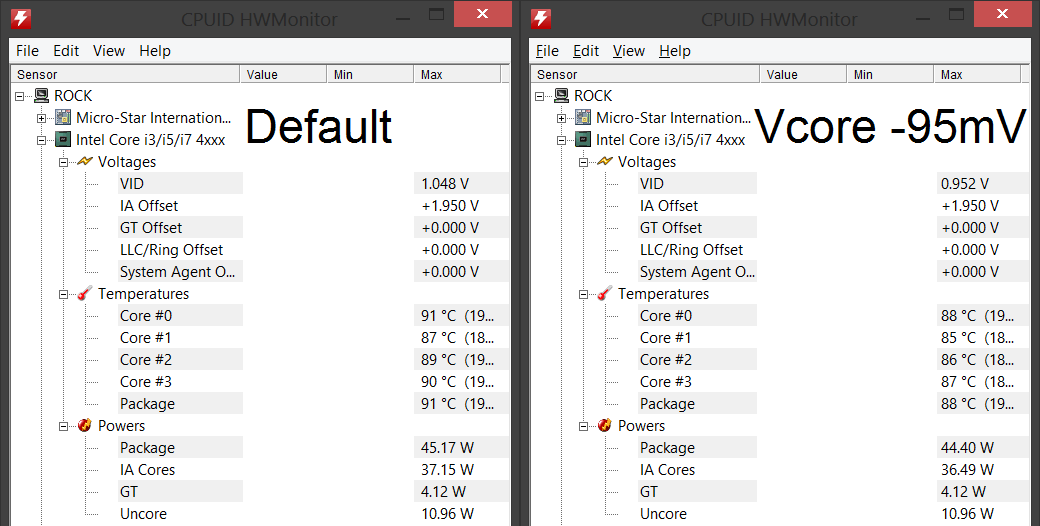
Task: Collapse Powers section in left window
Action: click(64, 426)
